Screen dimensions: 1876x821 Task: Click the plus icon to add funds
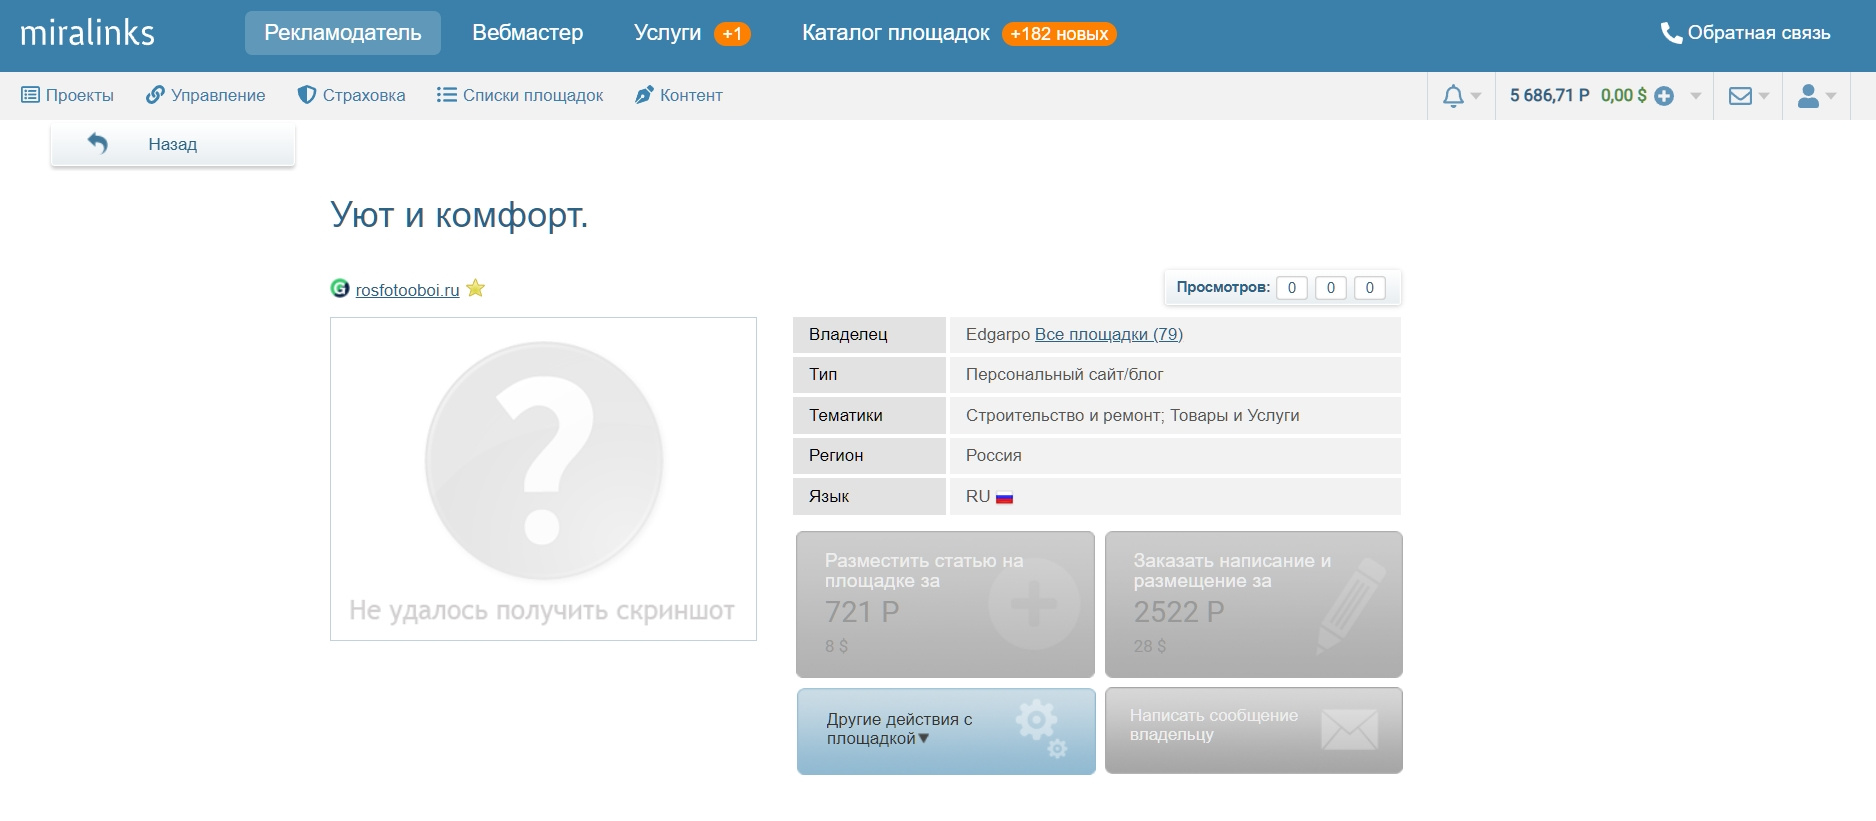(x=1664, y=96)
